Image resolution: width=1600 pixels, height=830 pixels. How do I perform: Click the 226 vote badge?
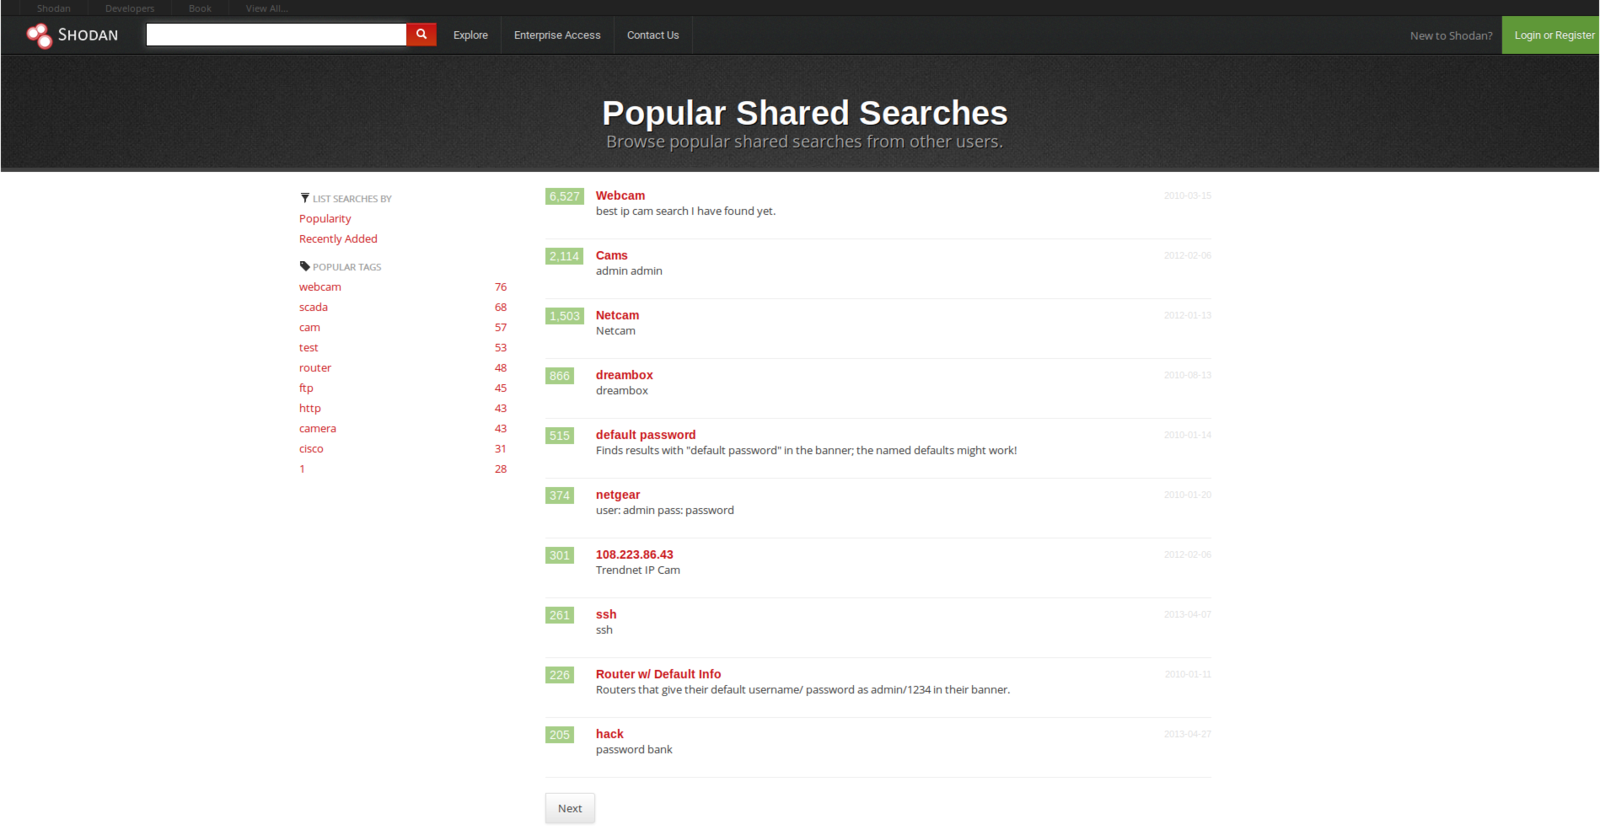pos(559,675)
